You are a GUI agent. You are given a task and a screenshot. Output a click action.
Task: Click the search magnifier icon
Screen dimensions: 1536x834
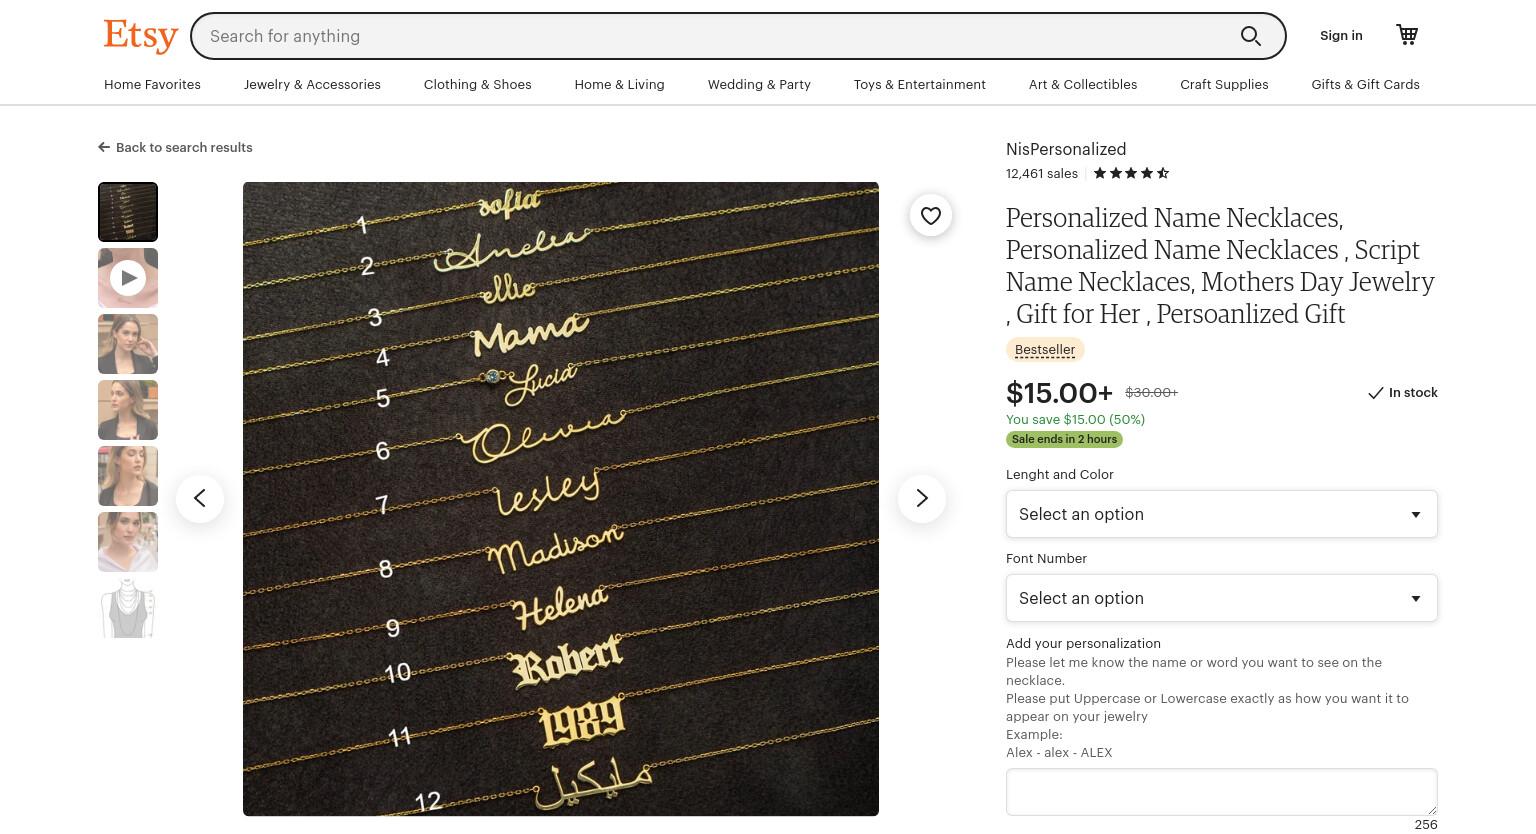coord(1250,36)
